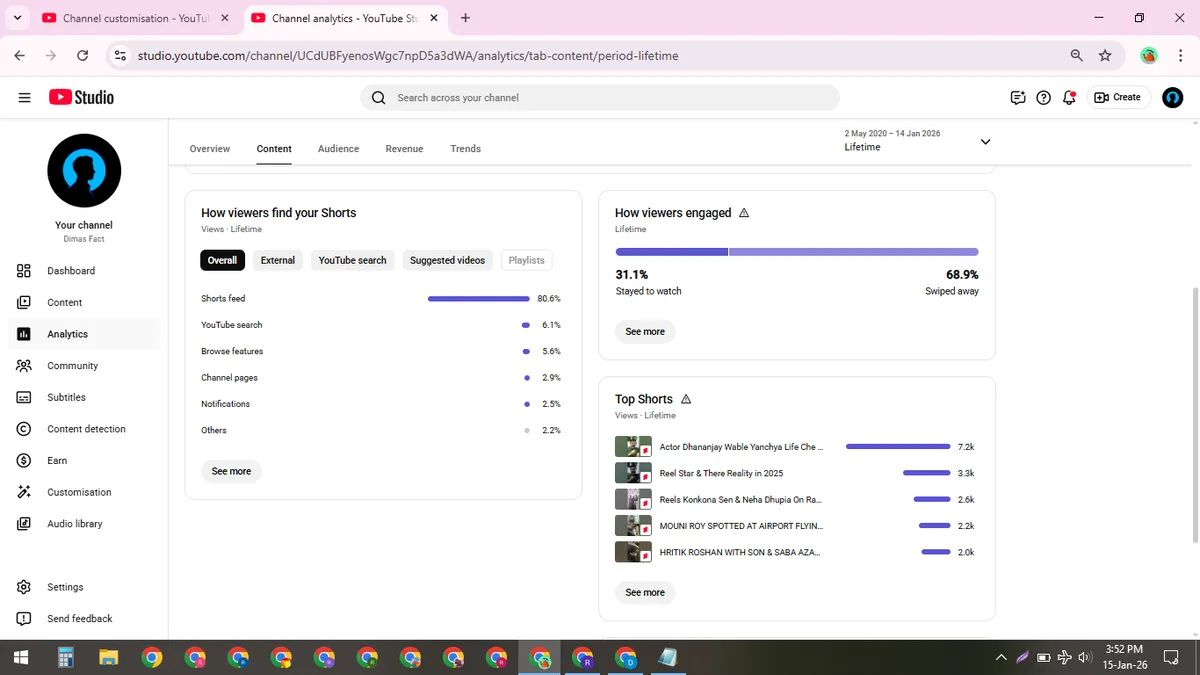Switch to Channel customisation browser tab

pos(135,18)
